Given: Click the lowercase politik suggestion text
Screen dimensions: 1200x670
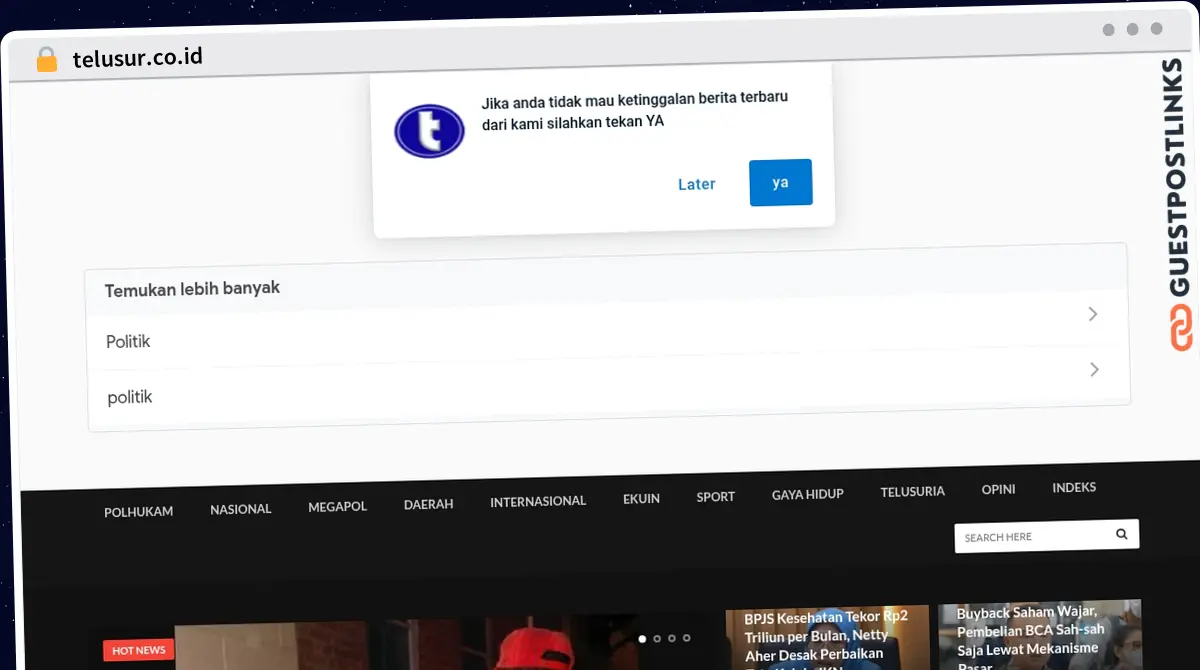Looking at the screenshot, I should point(130,397).
